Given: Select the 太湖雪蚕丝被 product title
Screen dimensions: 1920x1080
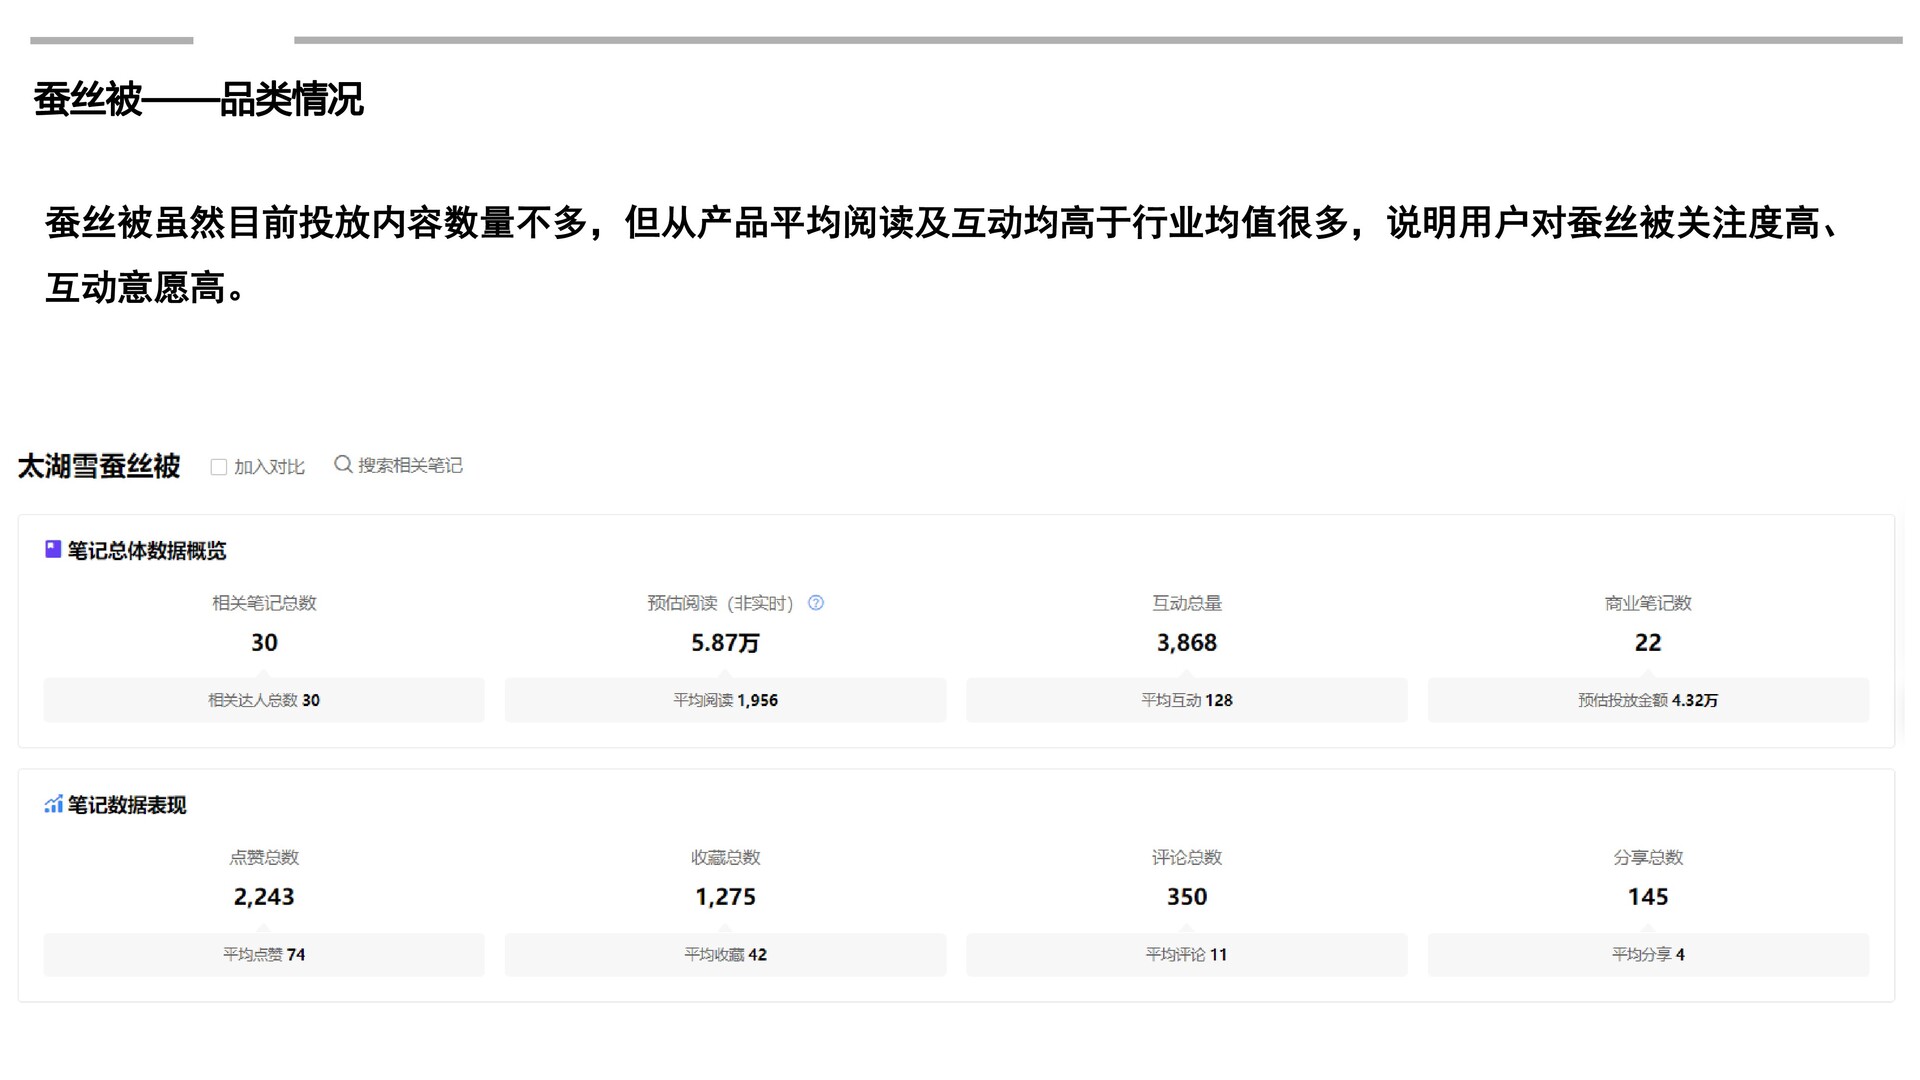Looking at the screenshot, I should coord(99,466).
